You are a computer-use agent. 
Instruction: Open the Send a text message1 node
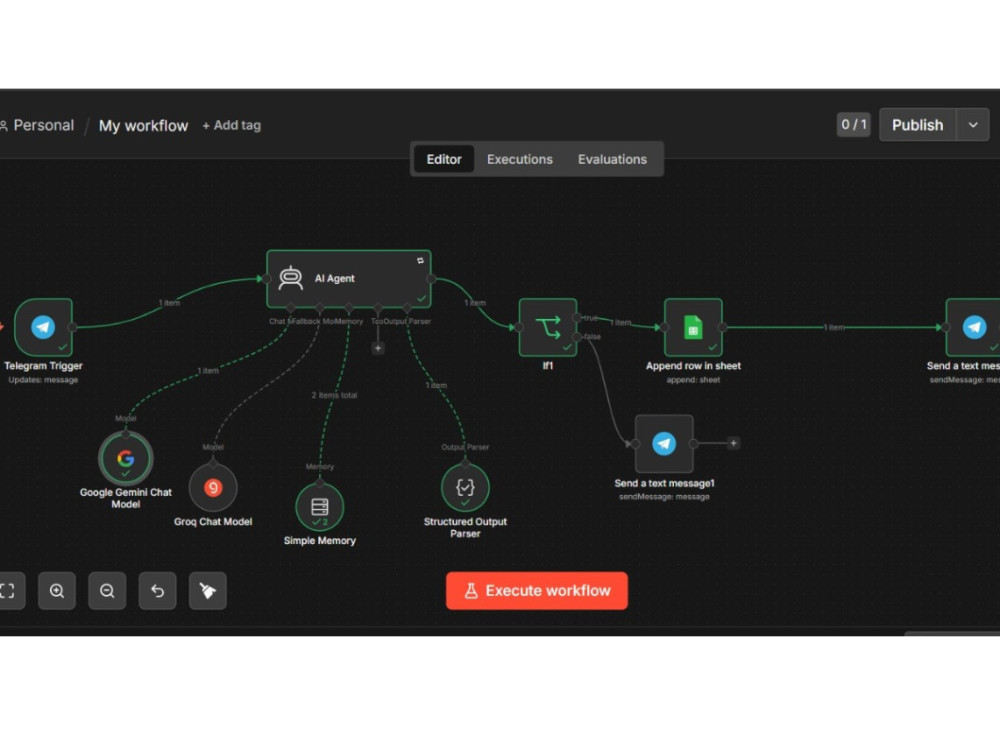tap(664, 443)
